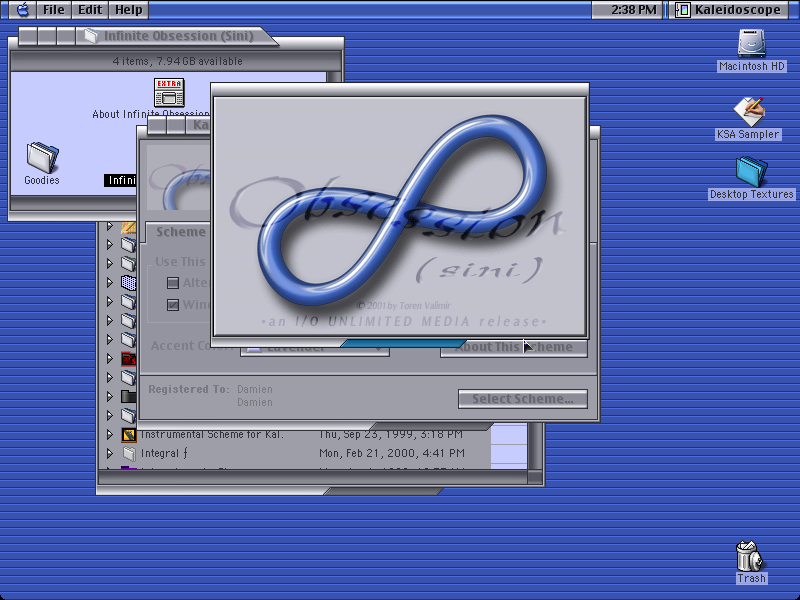The image size is (800, 600).
Task: Click the Select Scheme... button
Action: click(x=522, y=399)
